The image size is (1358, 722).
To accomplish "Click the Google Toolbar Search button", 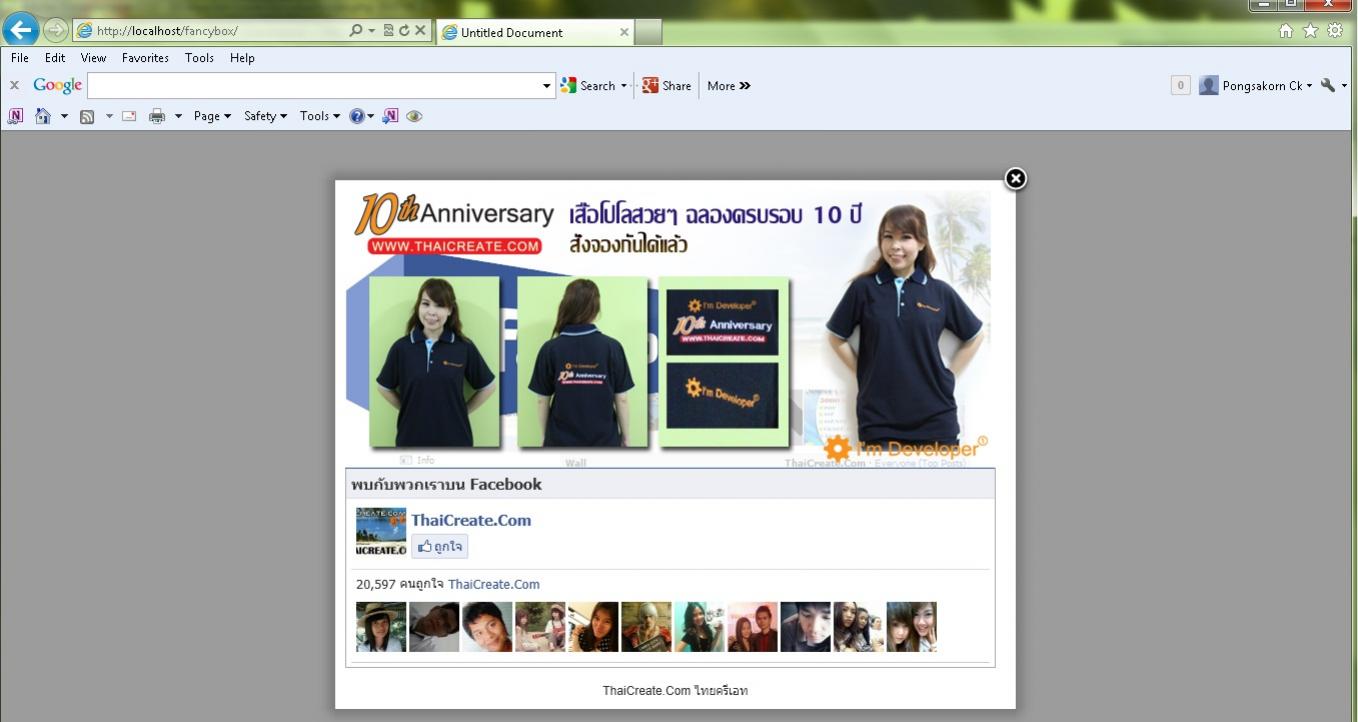I will tap(588, 86).
